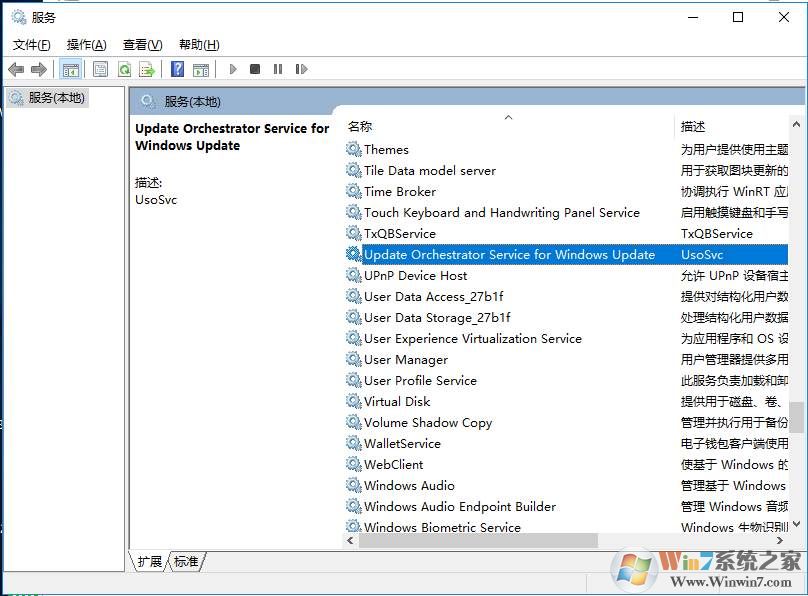The width and height of the screenshot is (808, 596).
Task: Open the 查看(V) menu
Action: 142,45
